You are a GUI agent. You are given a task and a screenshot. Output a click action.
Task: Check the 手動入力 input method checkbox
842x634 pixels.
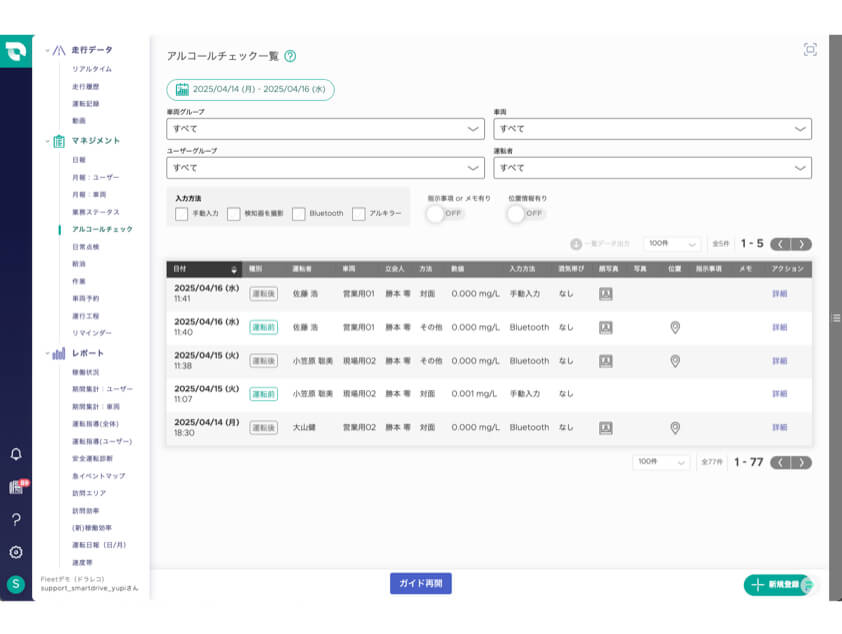coord(182,214)
